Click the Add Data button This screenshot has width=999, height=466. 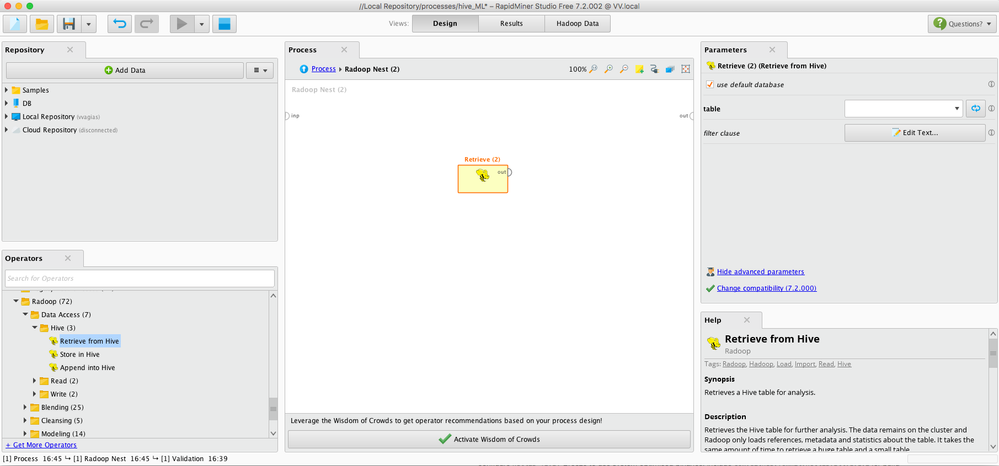[125, 70]
